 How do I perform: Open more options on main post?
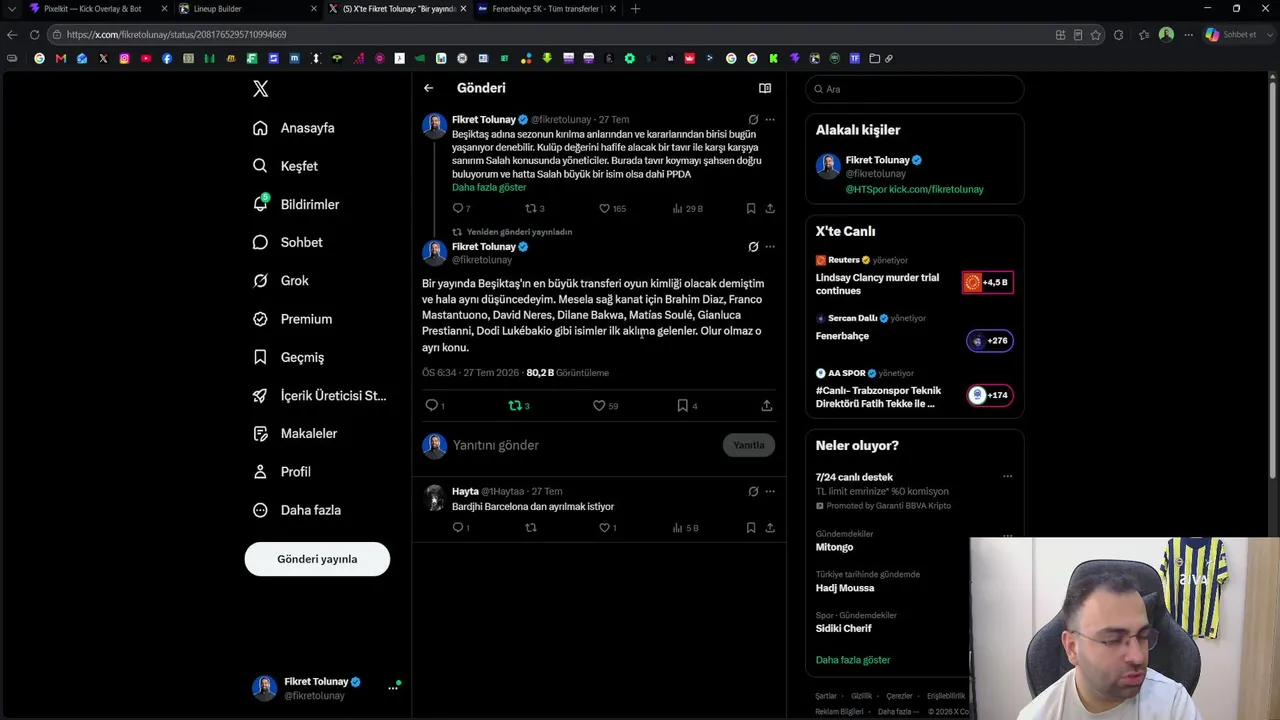tap(770, 246)
